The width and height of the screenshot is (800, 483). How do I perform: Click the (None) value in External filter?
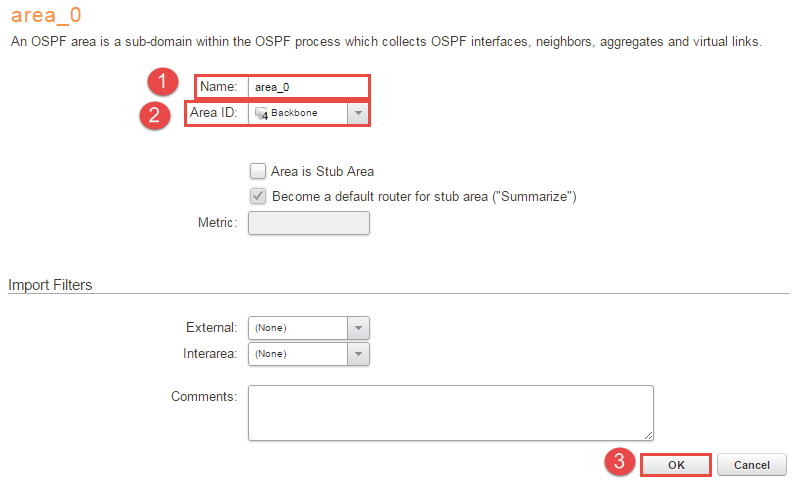click(271, 328)
